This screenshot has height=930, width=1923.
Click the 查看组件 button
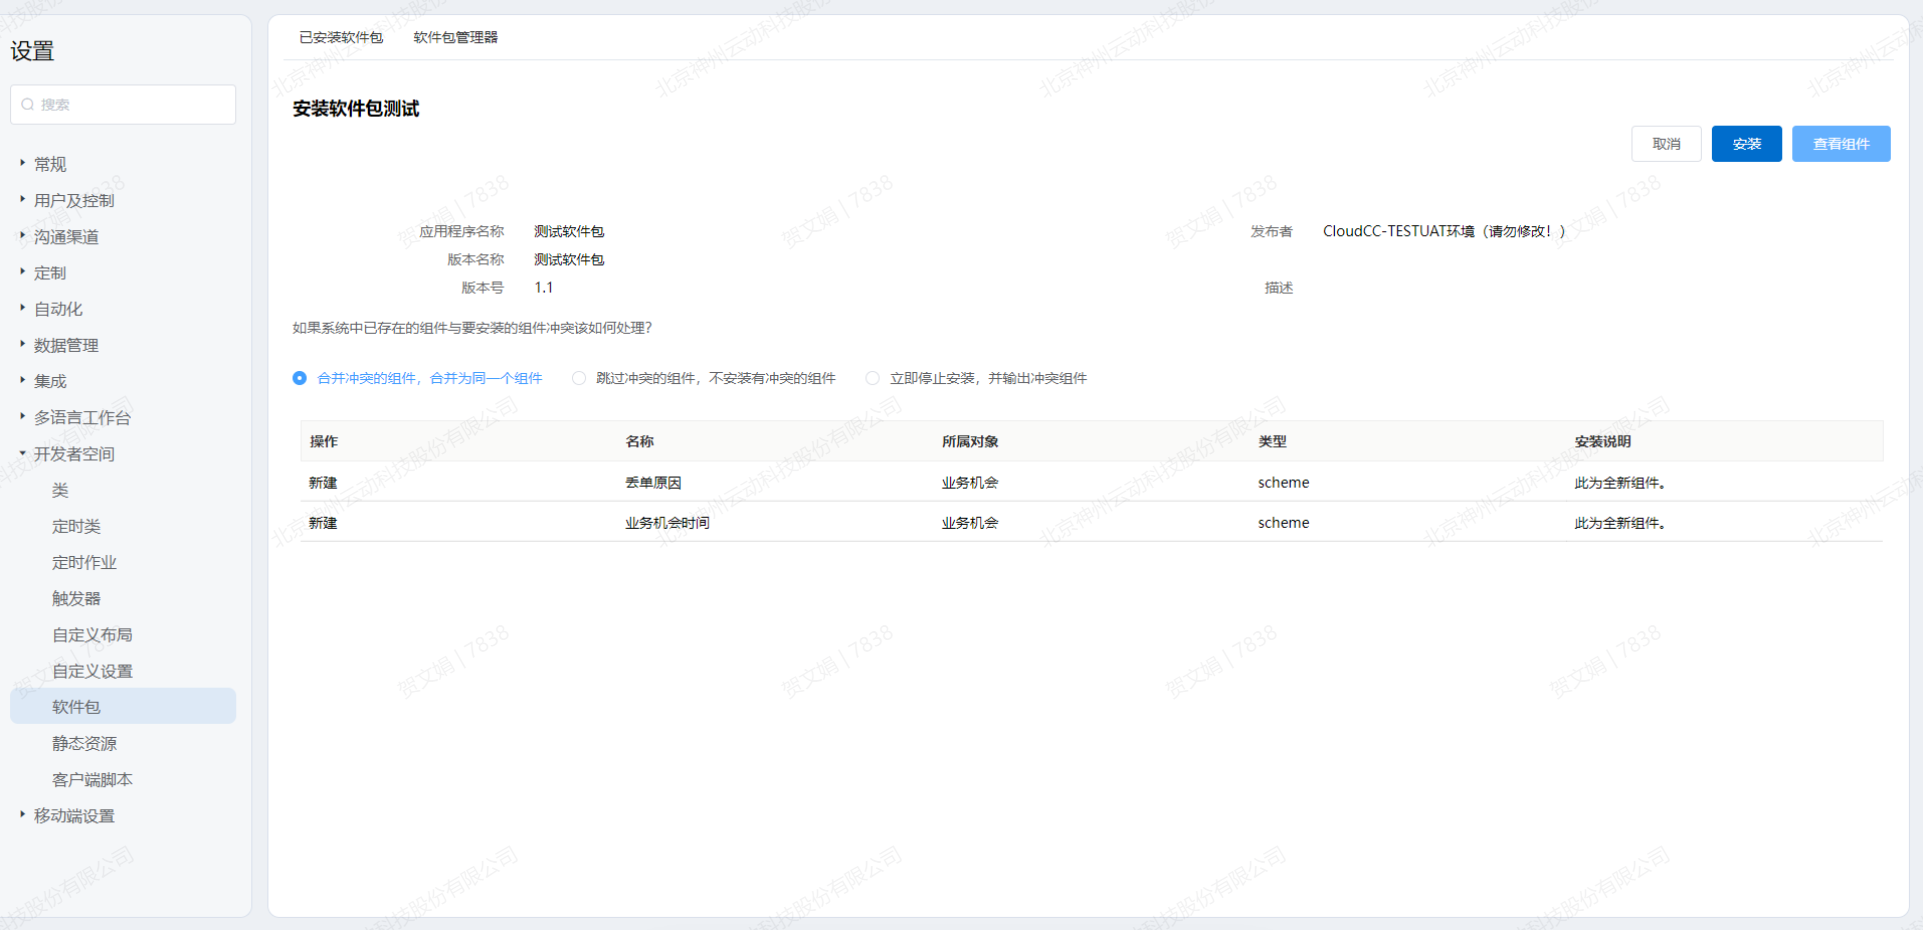tap(1840, 144)
